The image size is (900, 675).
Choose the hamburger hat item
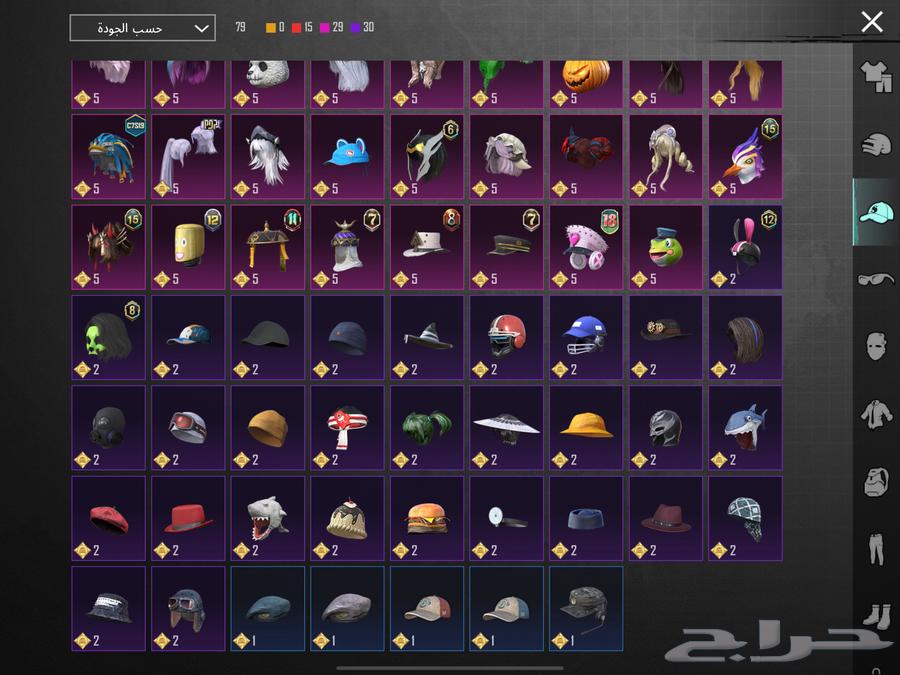coord(427,518)
